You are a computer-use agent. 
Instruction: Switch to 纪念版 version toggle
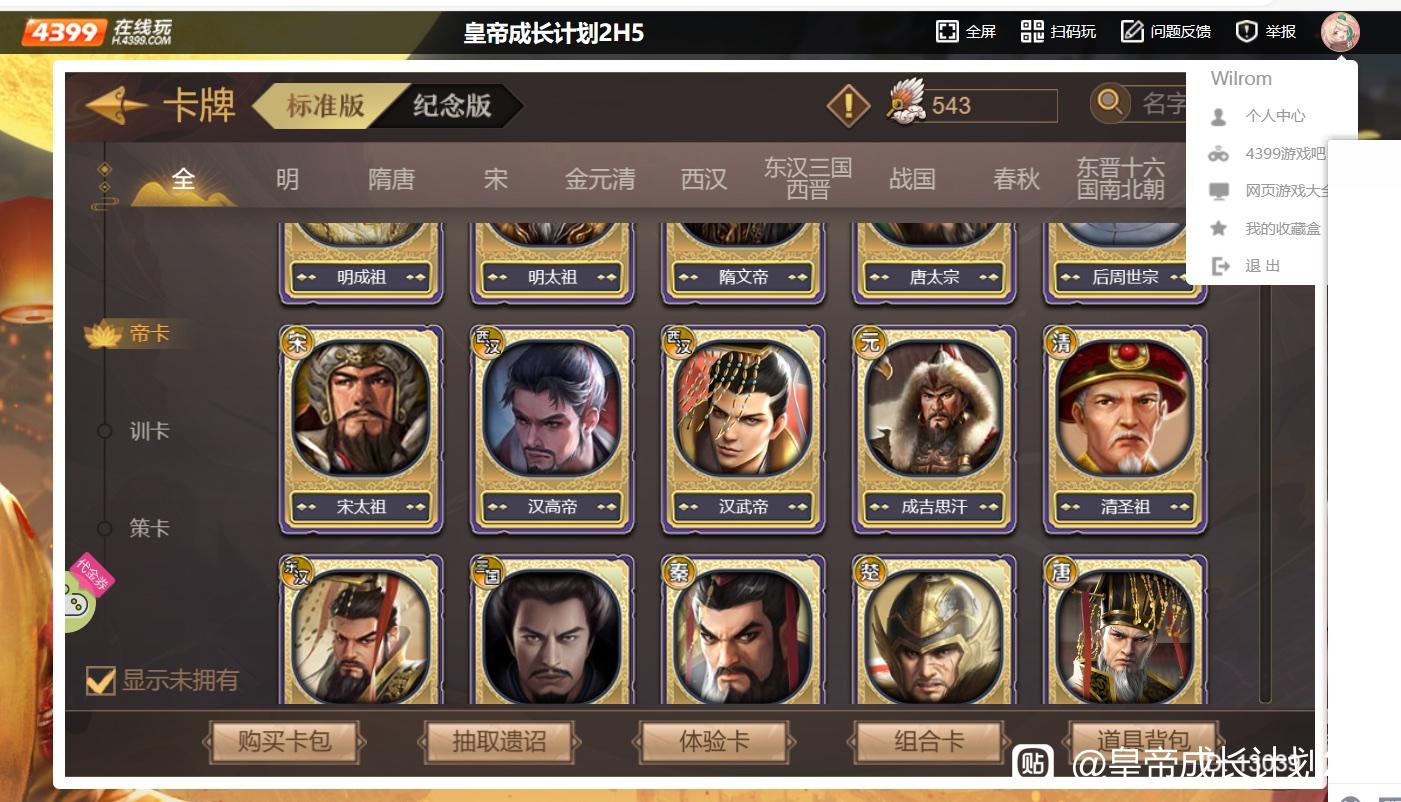point(452,105)
